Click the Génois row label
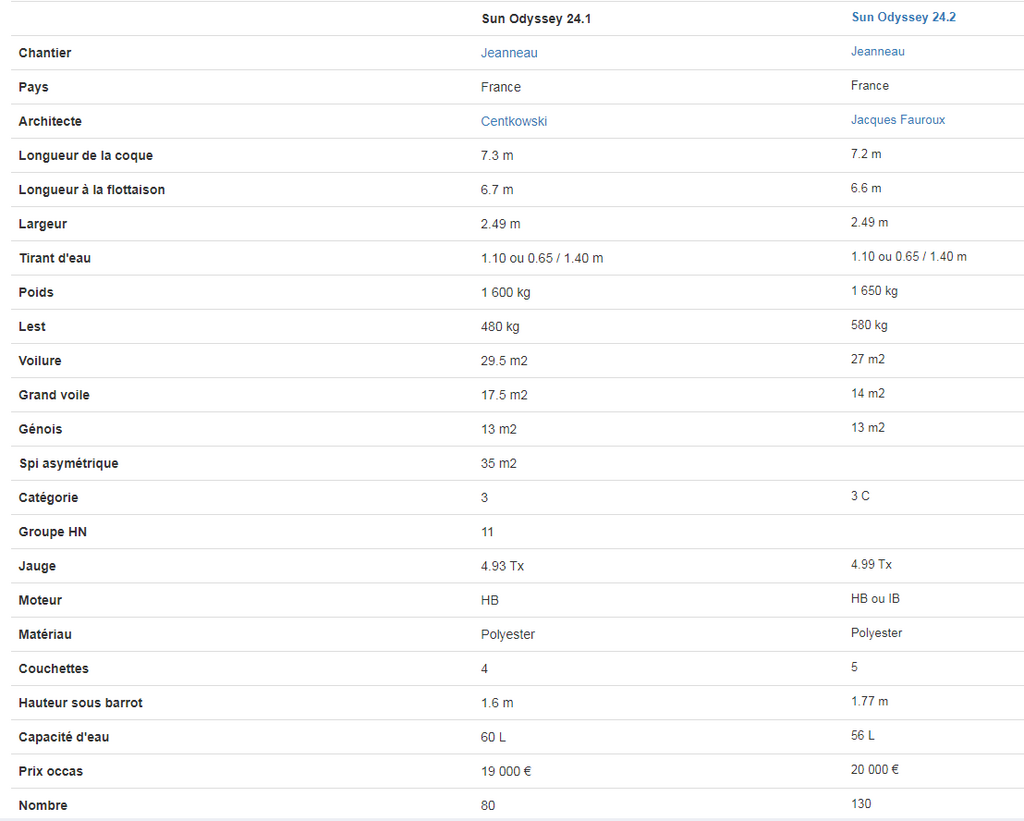Viewport: 1024px width, 821px height. [x=40, y=429]
